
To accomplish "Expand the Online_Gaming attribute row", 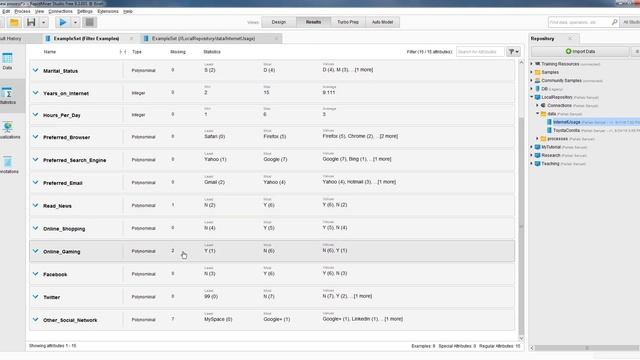I will pyautogui.click(x=36, y=251).
